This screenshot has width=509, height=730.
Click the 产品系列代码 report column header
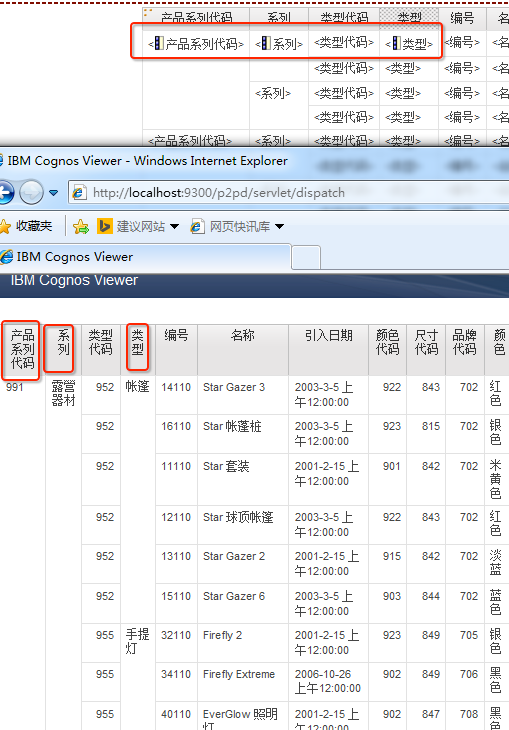click(x=22, y=350)
